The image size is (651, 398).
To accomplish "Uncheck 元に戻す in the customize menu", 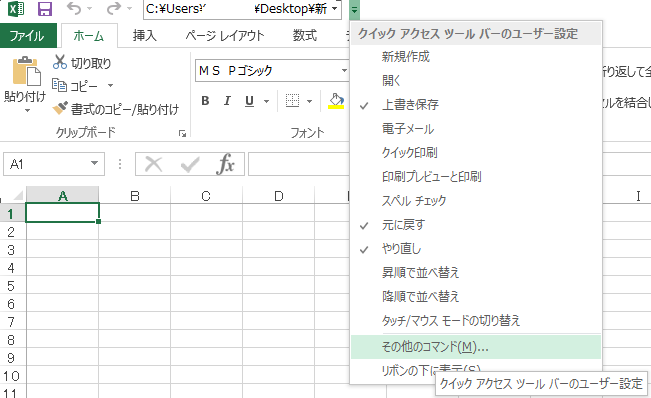I will pos(476,225).
